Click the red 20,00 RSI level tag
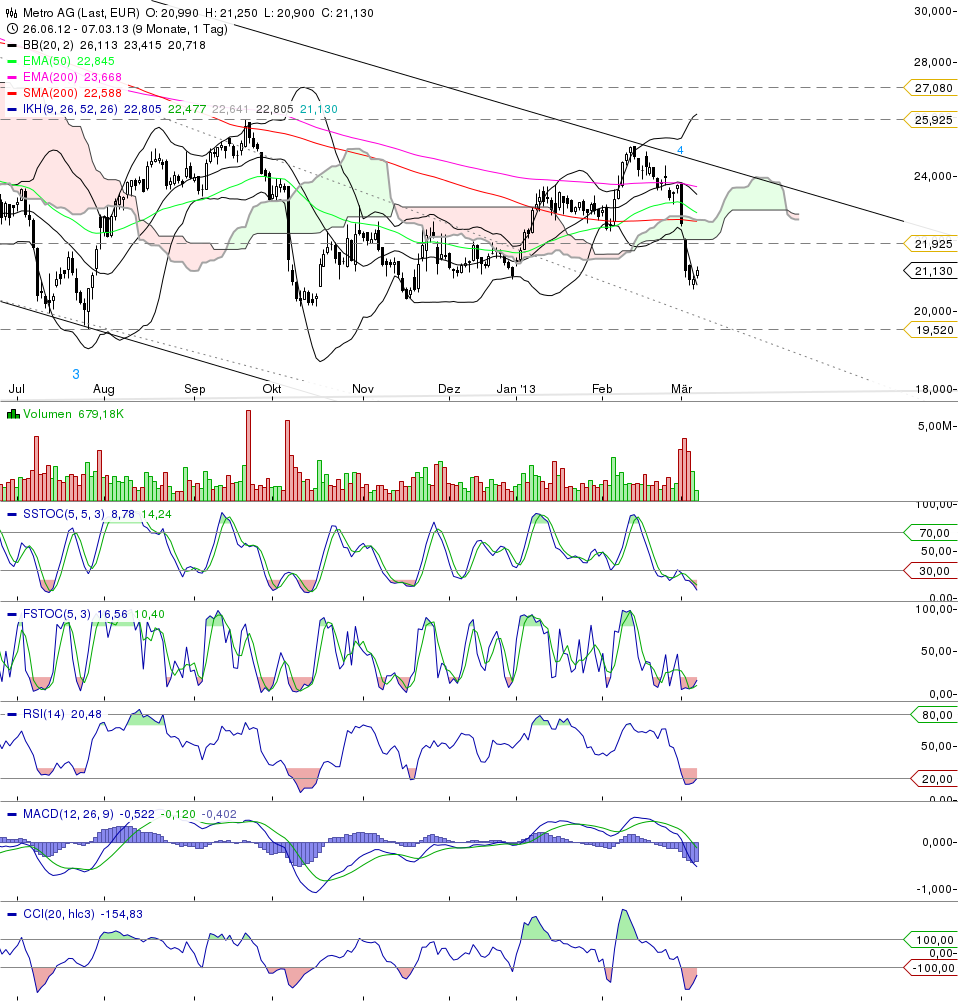Image resolution: width=958 pixels, height=1001 pixels. tap(935, 779)
